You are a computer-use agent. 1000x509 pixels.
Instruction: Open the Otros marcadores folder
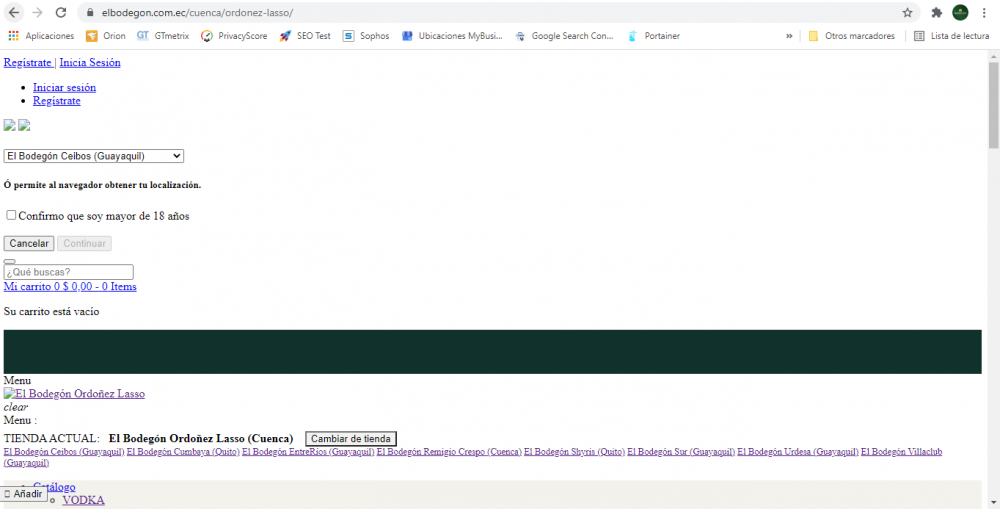pyautogui.click(x=851, y=36)
